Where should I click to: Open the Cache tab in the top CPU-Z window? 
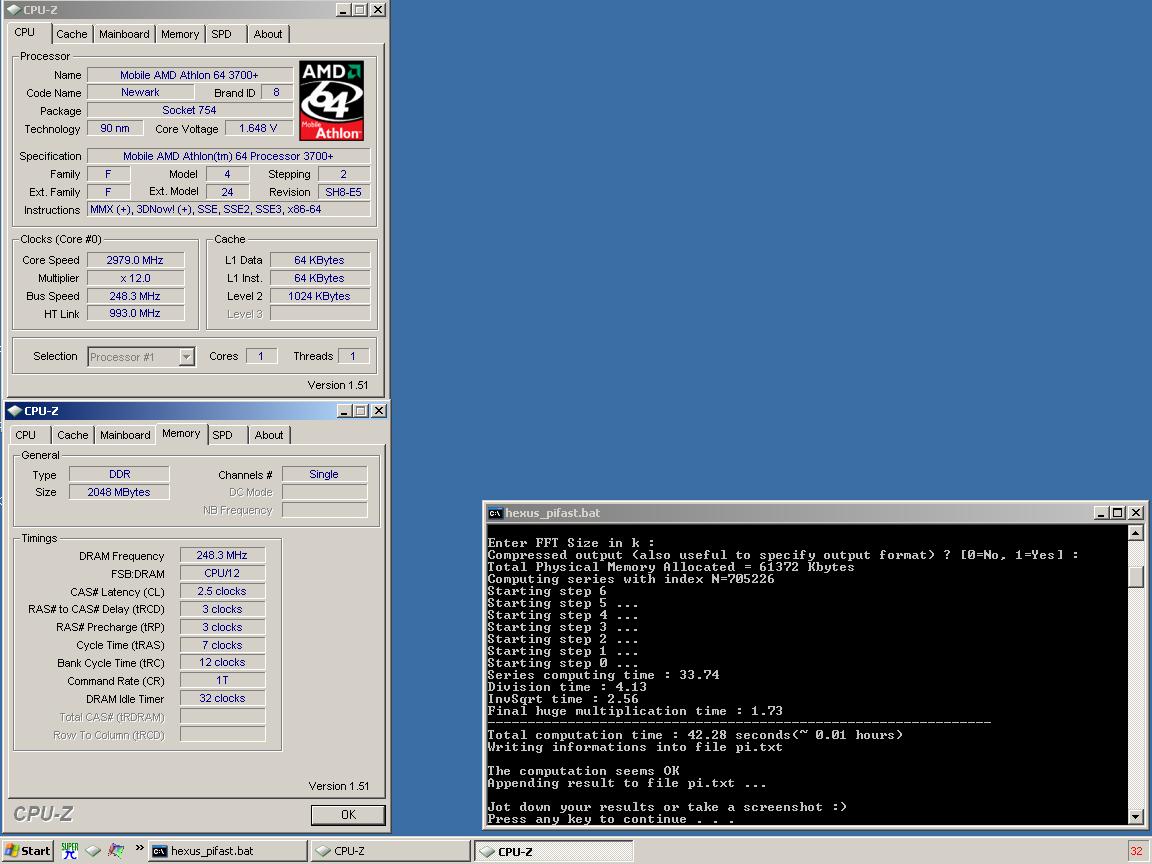[x=71, y=34]
